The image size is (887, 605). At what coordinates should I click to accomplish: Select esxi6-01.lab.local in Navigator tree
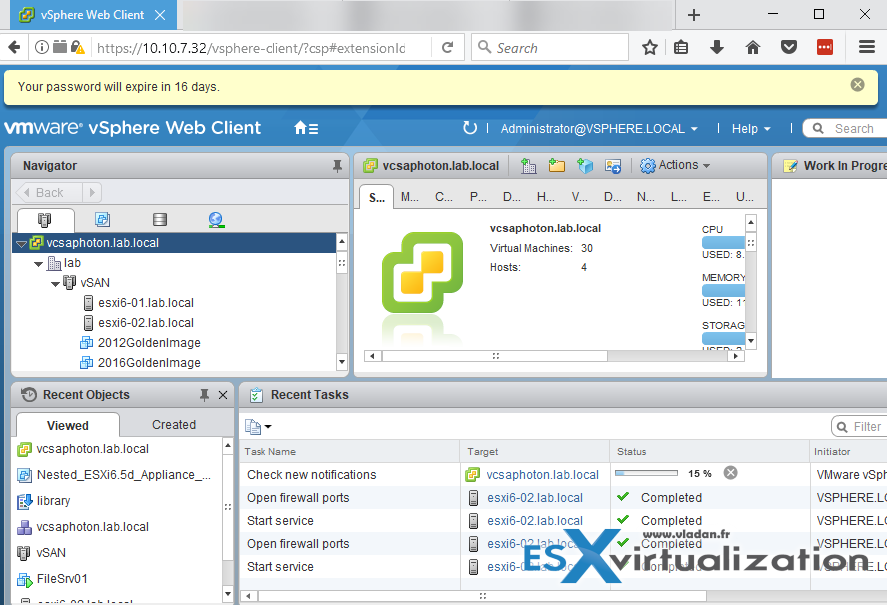pos(146,303)
